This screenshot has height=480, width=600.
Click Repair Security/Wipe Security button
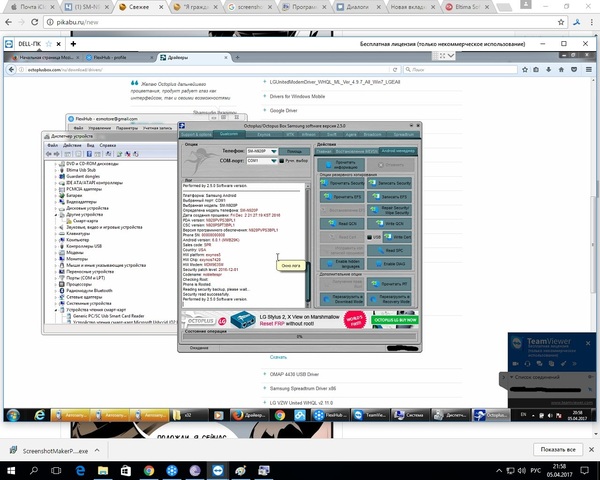[390, 210]
